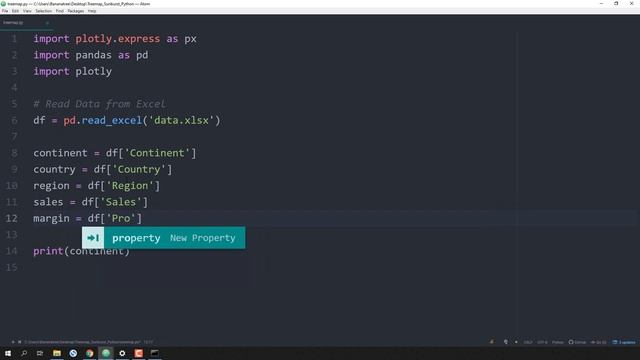Image resolution: width=640 pixels, height=360 pixels.
Task: Open the Packages menu
Action: coord(76,11)
